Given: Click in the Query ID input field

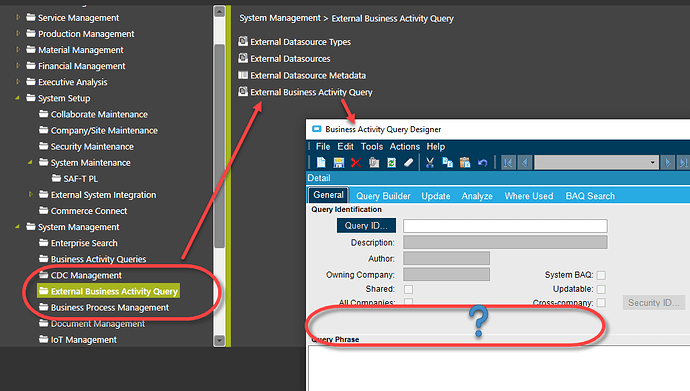Looking at the screenshot, I should coord(505,226).
